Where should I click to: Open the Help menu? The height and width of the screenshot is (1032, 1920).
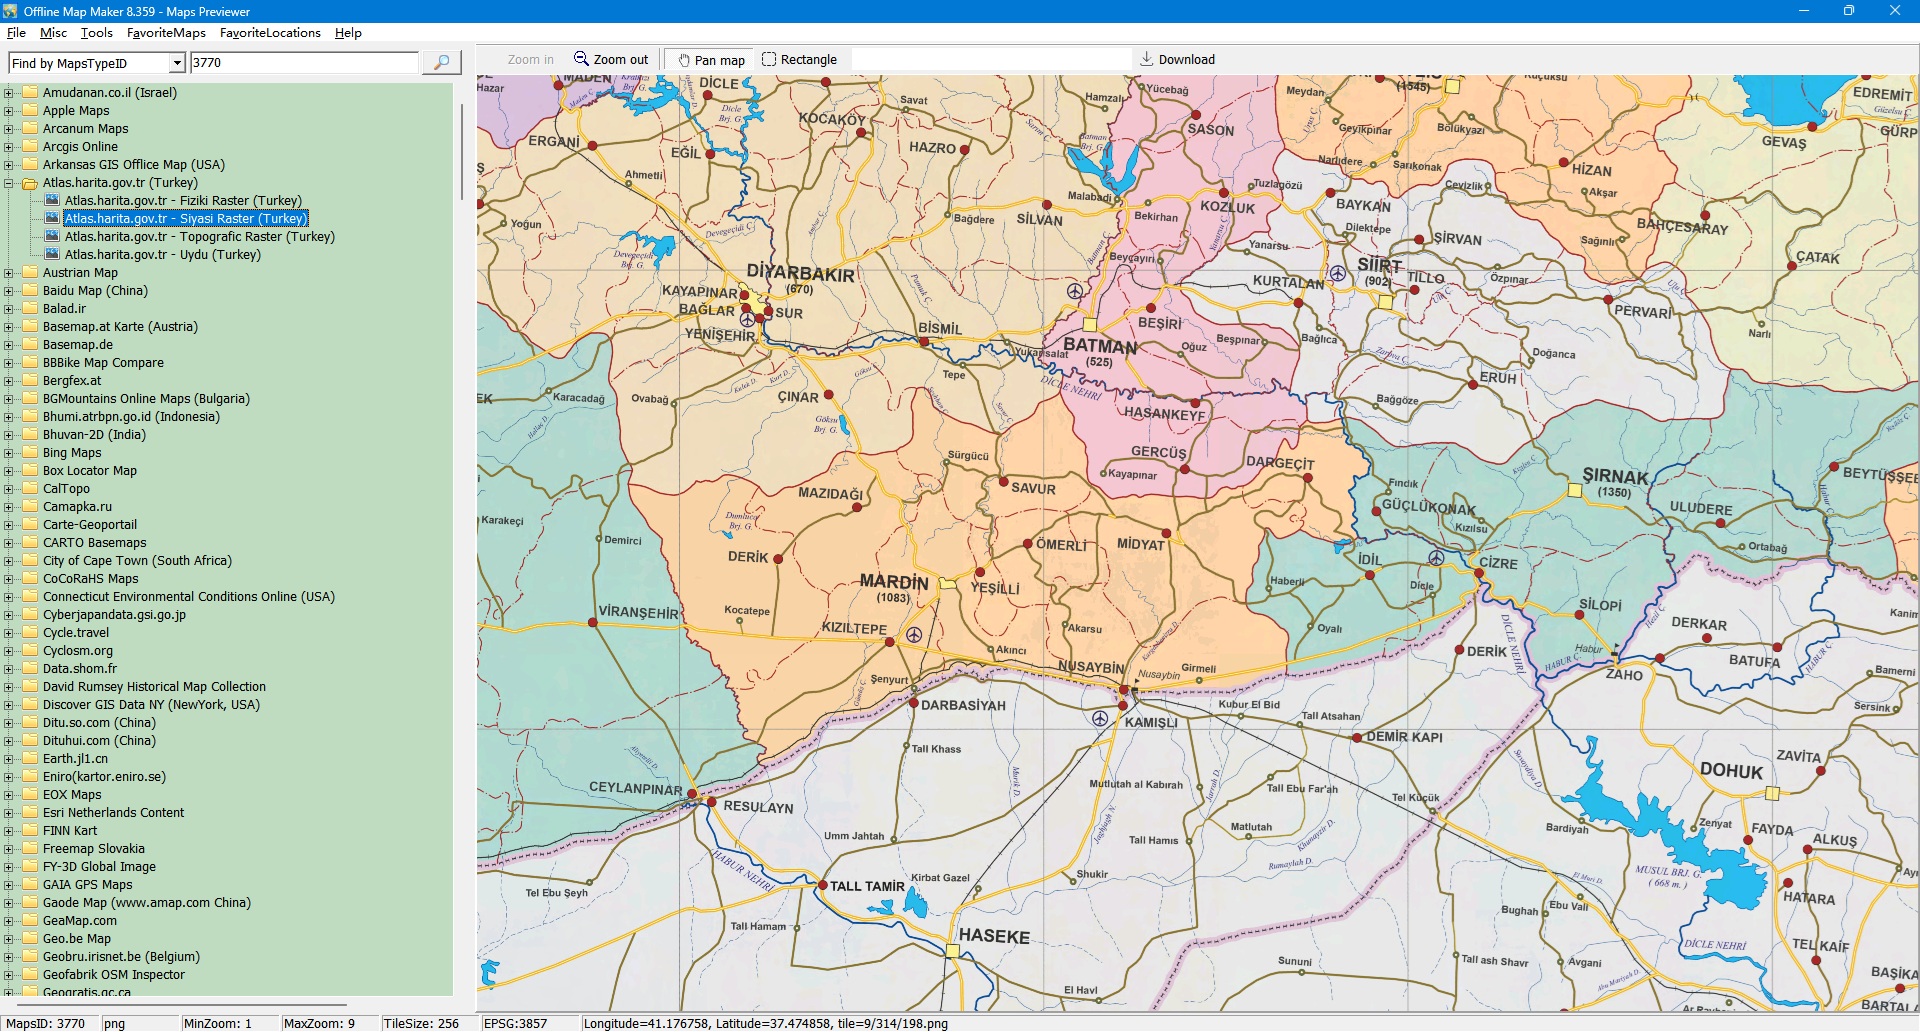pos(348,33)
